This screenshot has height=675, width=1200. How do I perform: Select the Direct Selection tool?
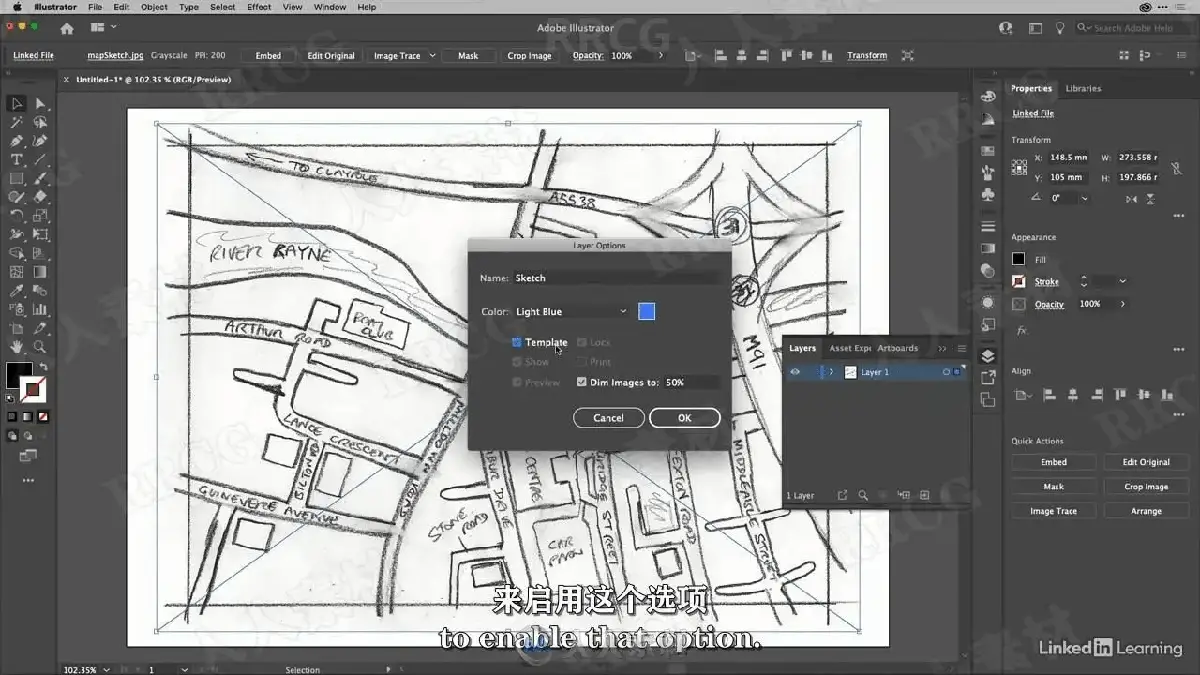[40, 103]
